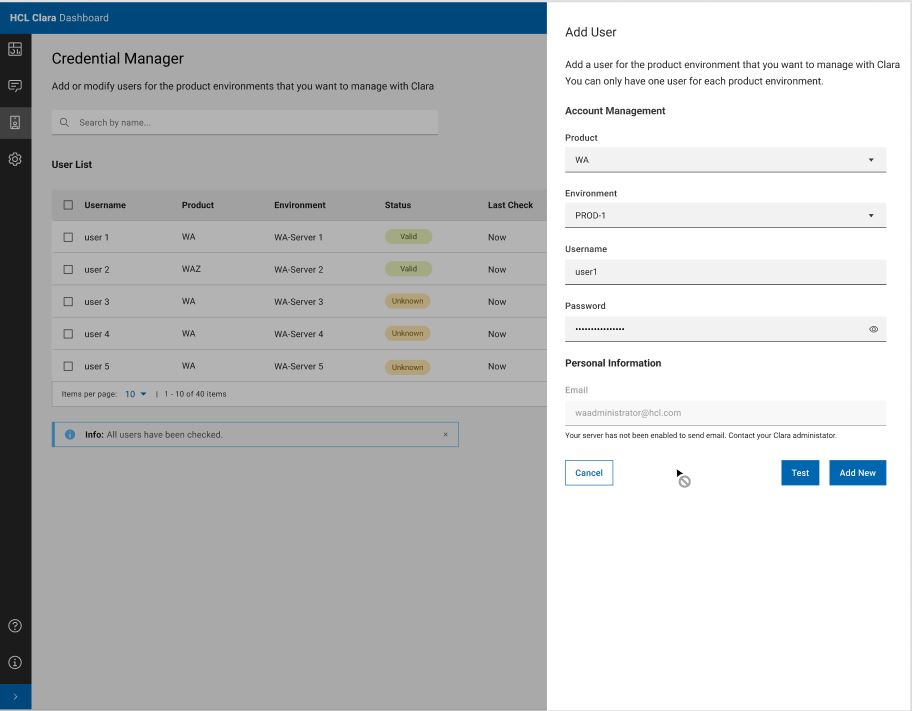The image size is (912, 711).
Task: Click the help question mark icon
Action: (x=15, y=627)
